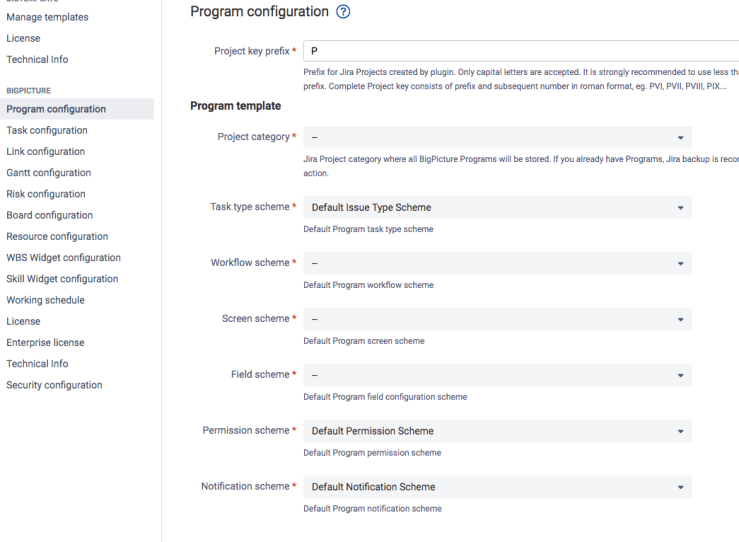Go to Resource configuration
This screenshot has height=542, width=739.
57,237
